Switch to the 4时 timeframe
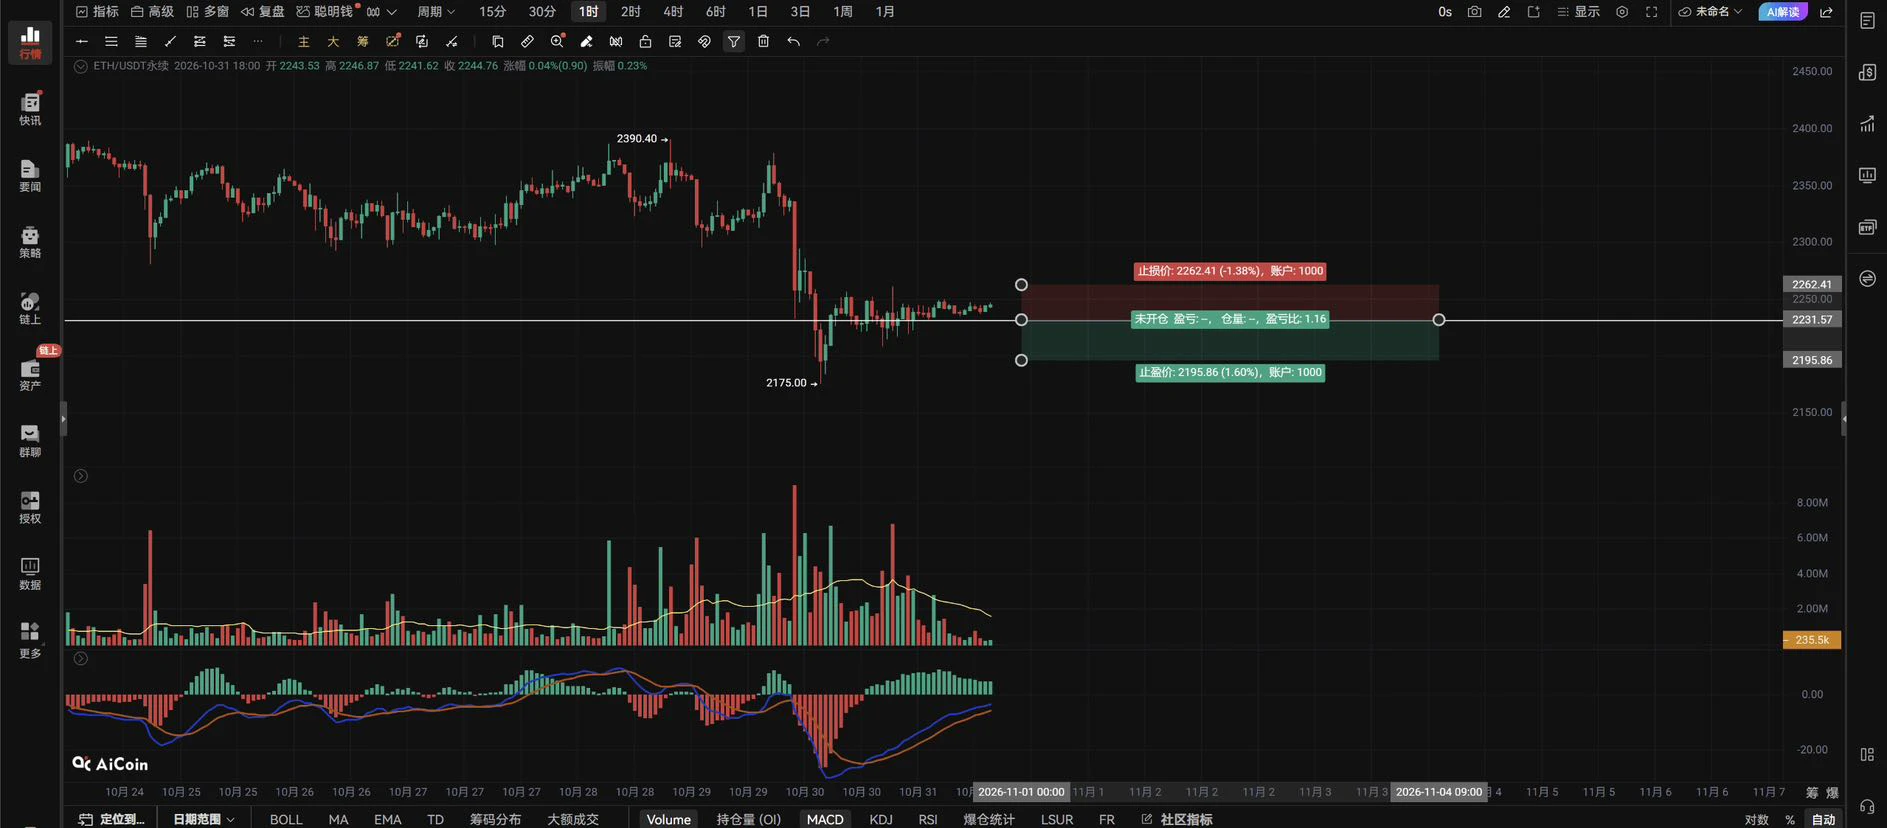The height and width of the screenshot is (828, 1887). click(673, 12)
